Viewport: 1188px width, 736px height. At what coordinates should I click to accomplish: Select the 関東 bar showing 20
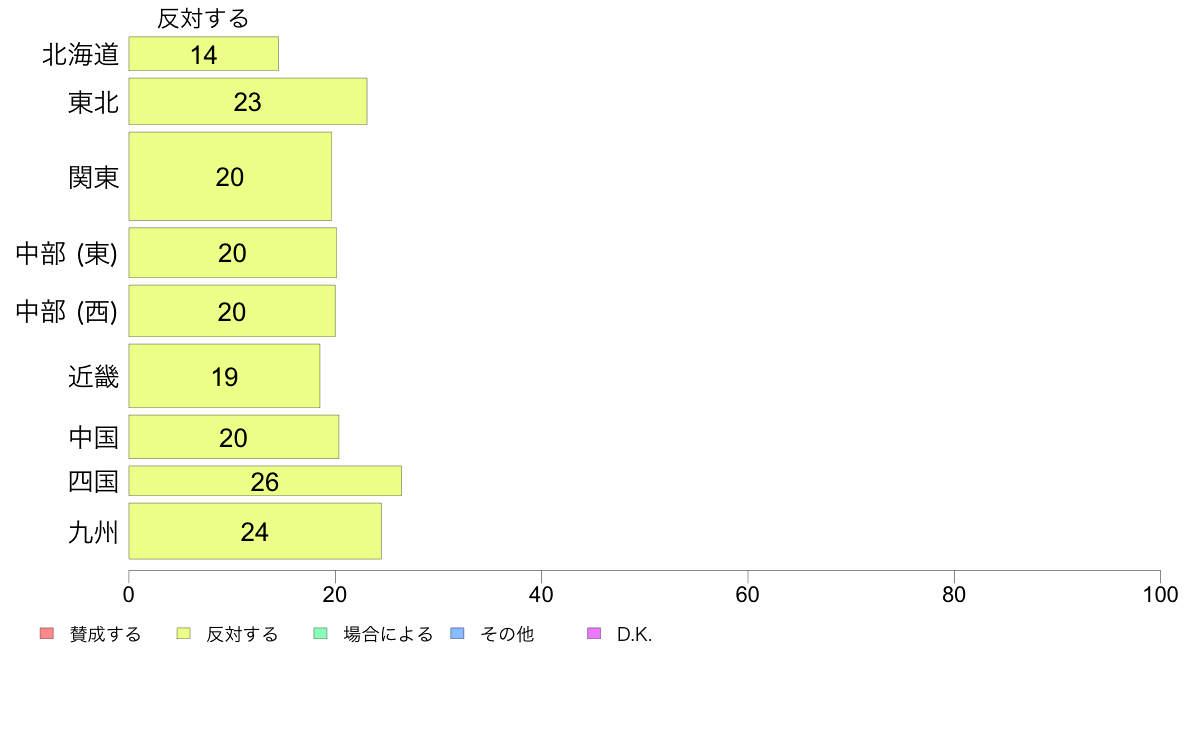(230, 177)
